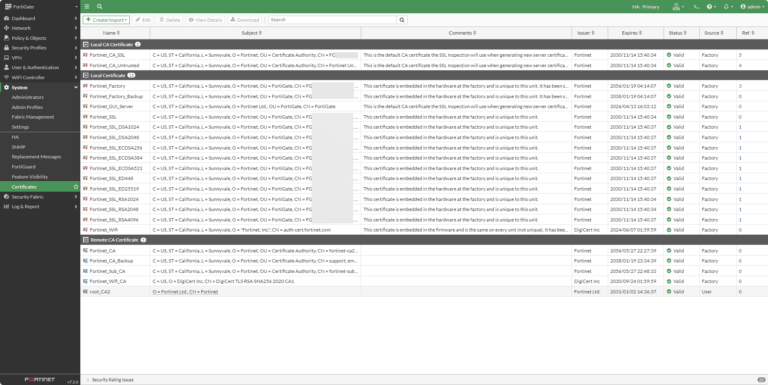768x385 pixels.
Task: Click the green Valid status icon for Fortinet_GUI_Server
Action: tap(669, 106)
